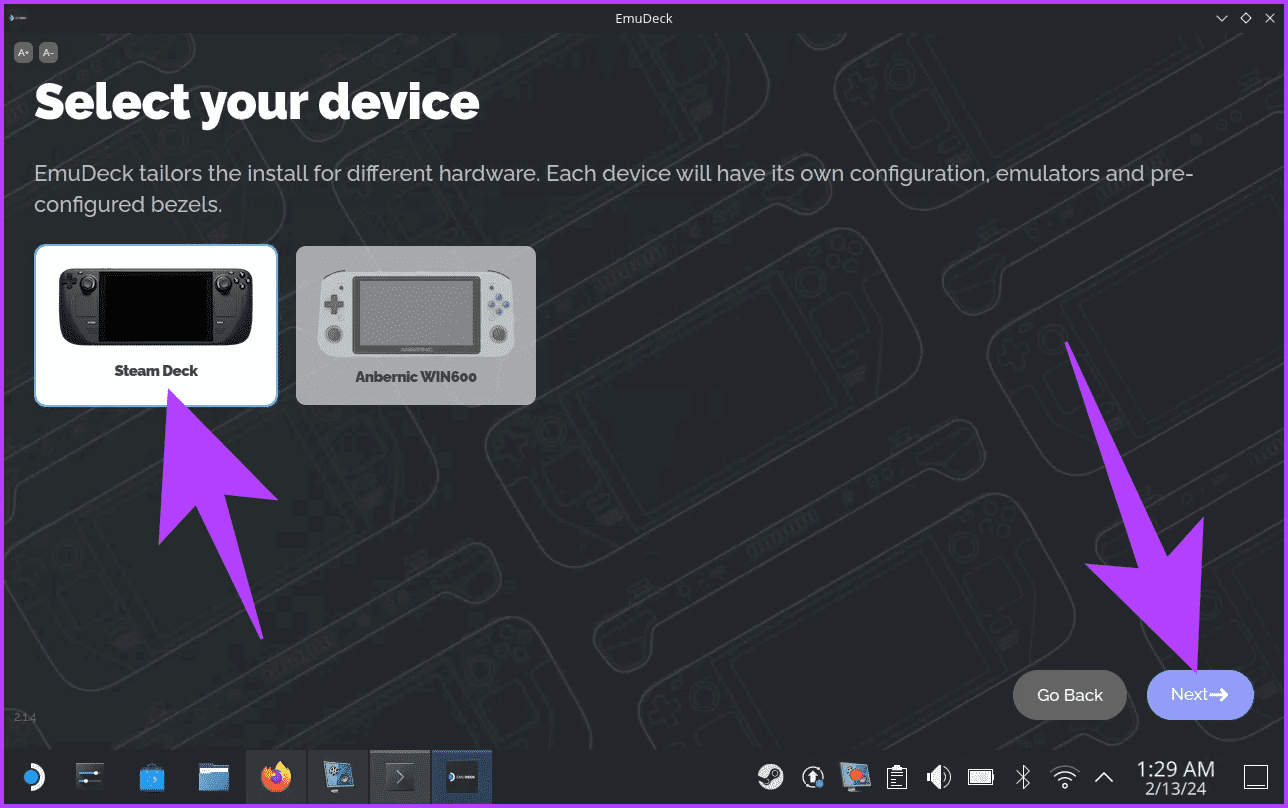This screenshot has height=808, width=1288.
Task: Choose the Anbernic WIN600 device card
Action: [x=416, y=326]
